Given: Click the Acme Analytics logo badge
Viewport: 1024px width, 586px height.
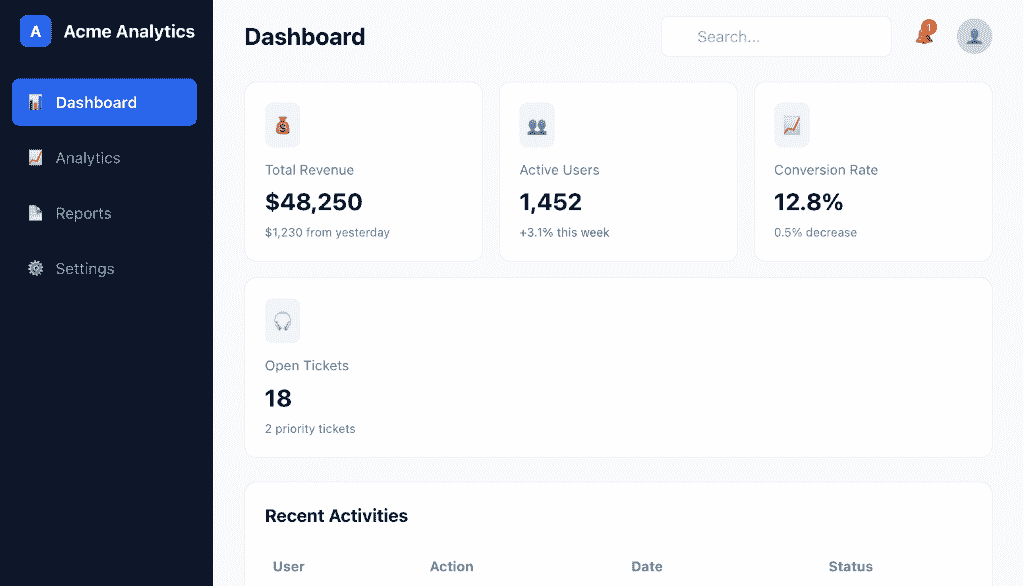Looking at the screenshot, I should click(36, 31).
